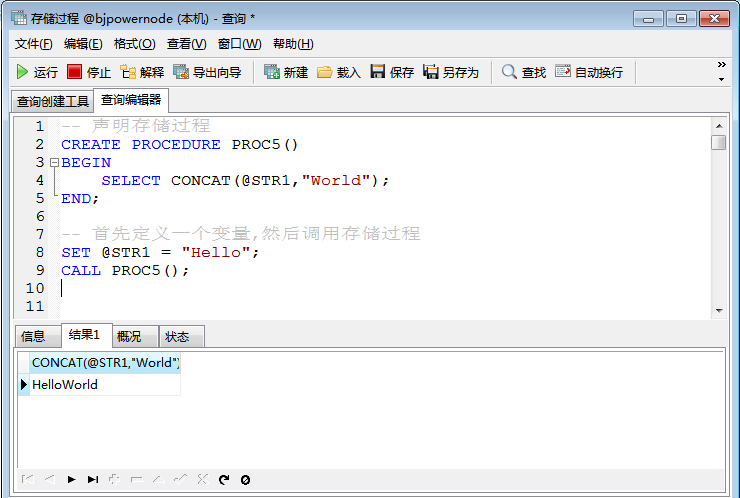Discard changes X button in navigator

click(202, 480)
